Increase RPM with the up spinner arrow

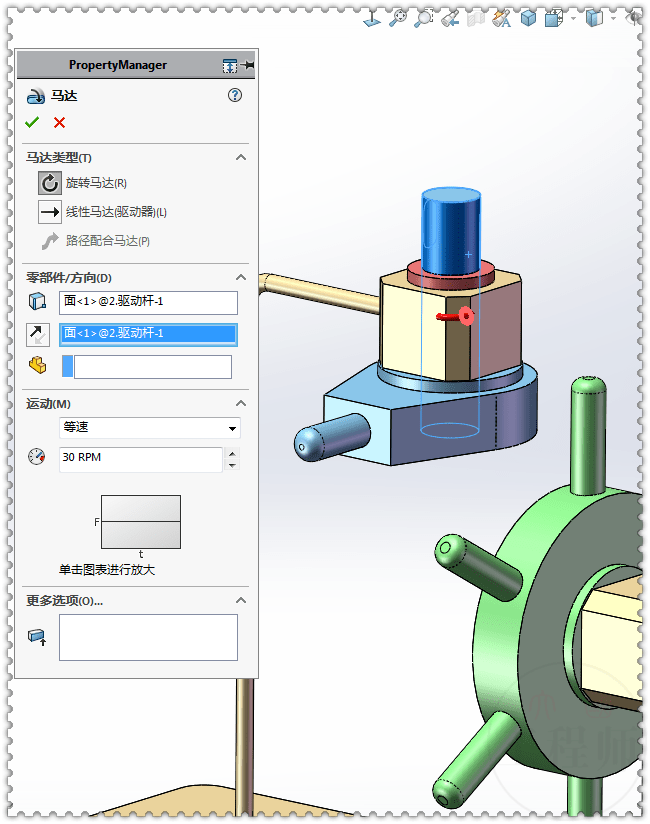tap(232, 454)
